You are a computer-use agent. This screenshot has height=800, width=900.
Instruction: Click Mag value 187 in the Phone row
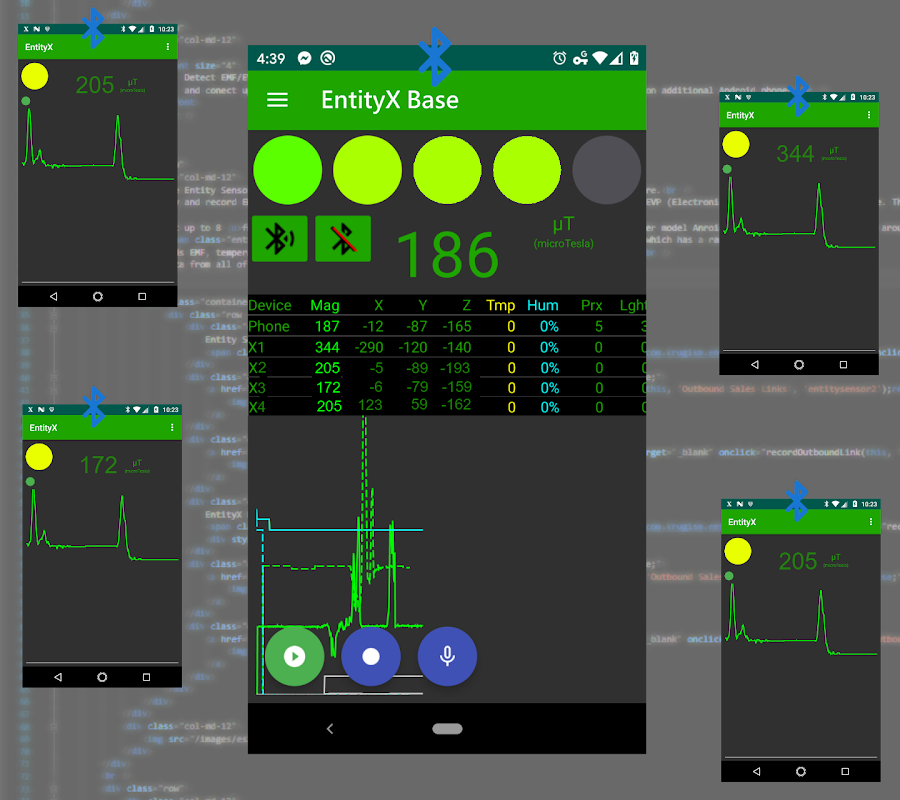click(x=327, y=327)
